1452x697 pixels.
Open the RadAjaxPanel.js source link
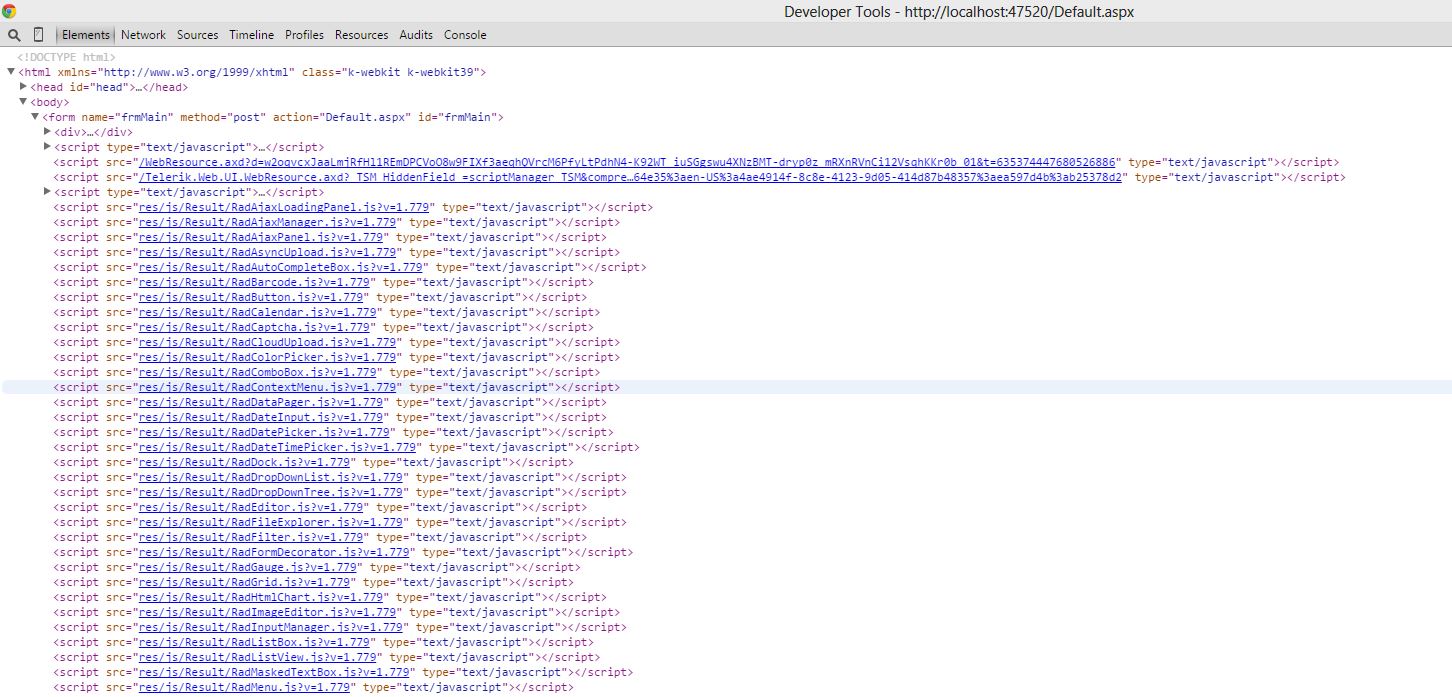tap(262, 237)
